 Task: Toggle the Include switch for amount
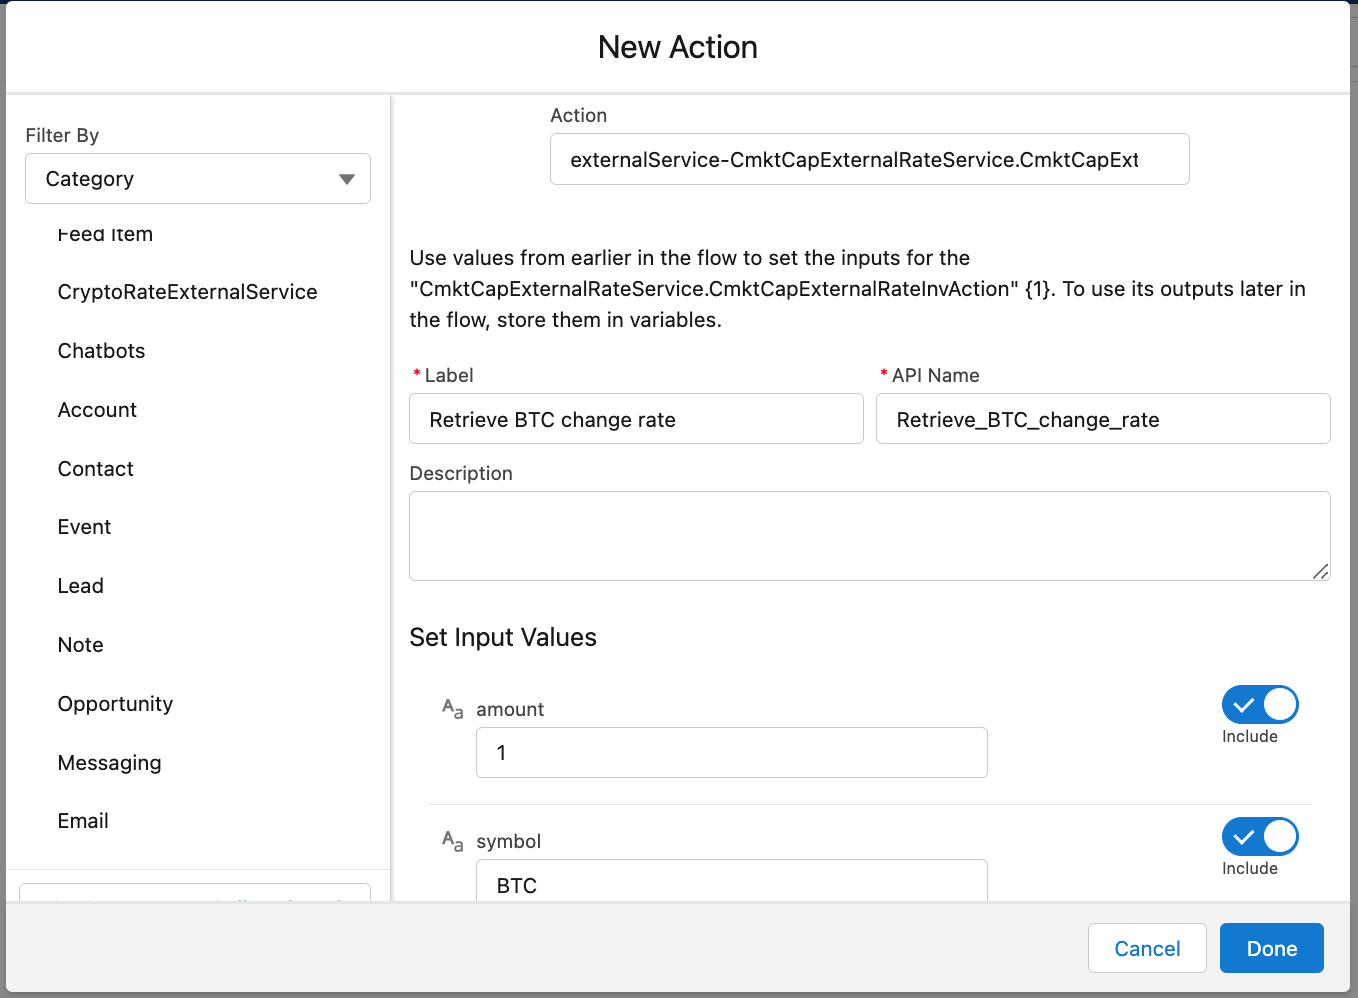coord(1259,705)
